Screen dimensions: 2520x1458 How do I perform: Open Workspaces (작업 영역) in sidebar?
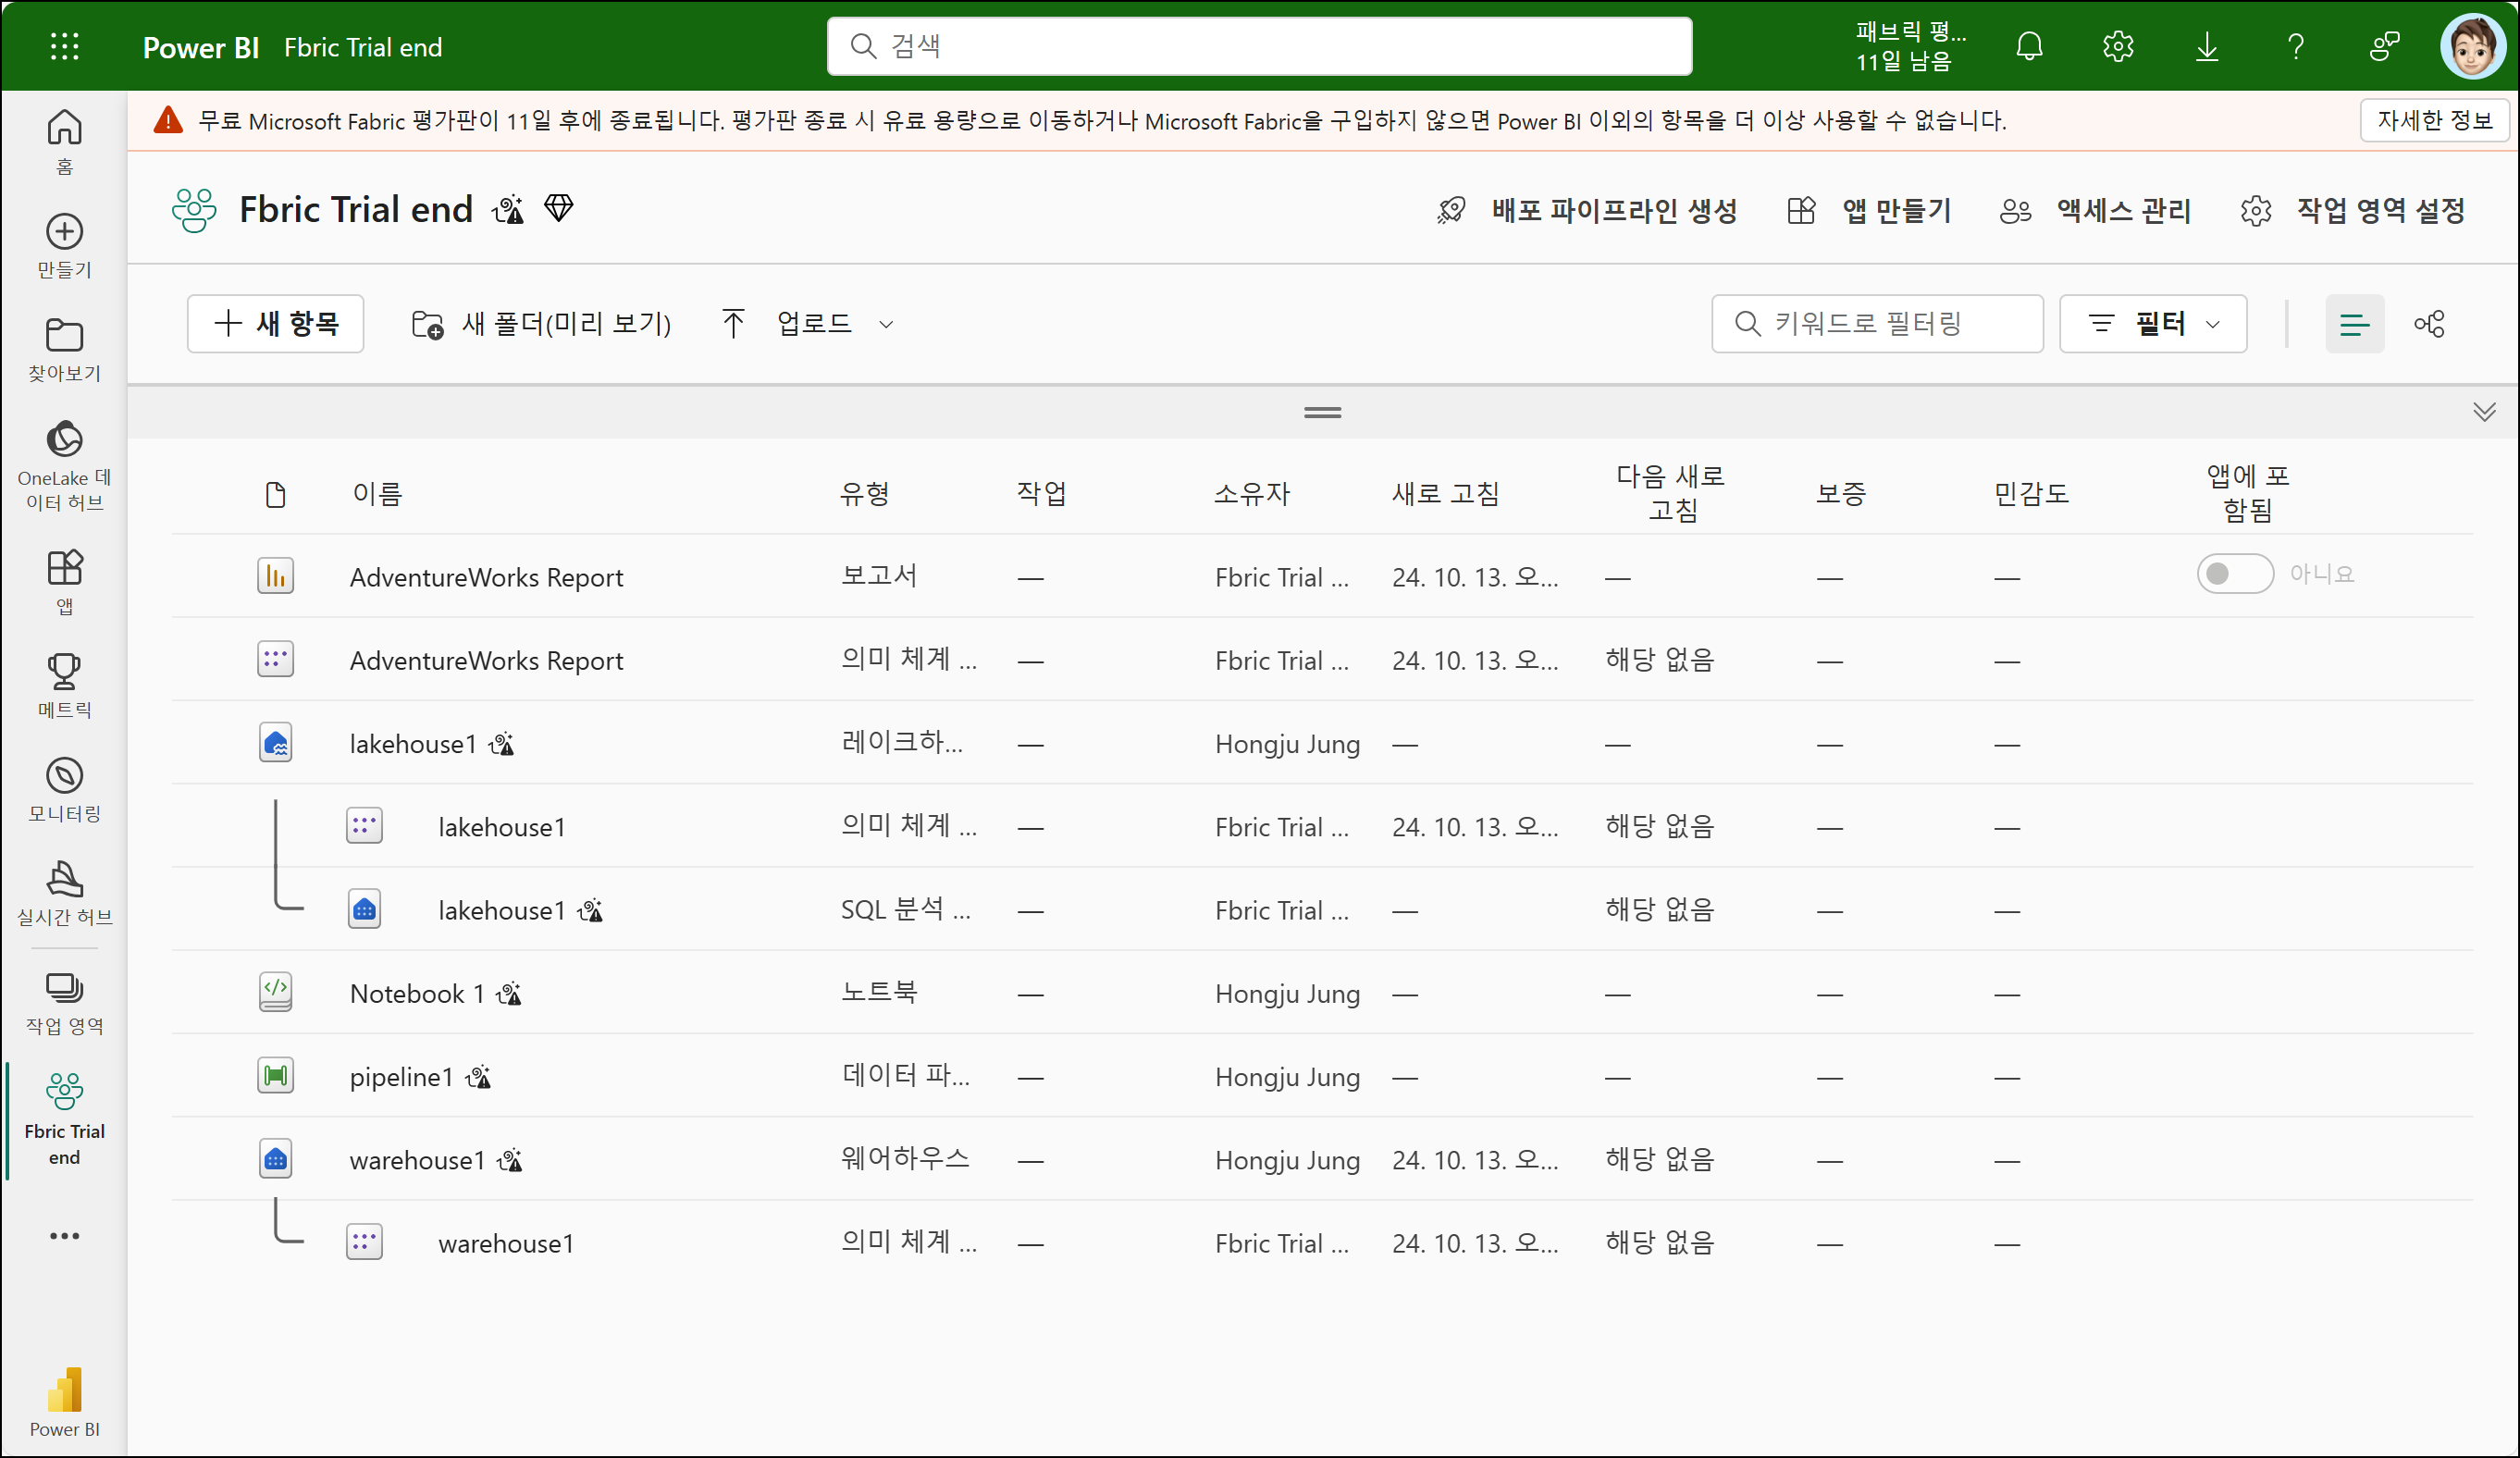(x=64, y=1003)
